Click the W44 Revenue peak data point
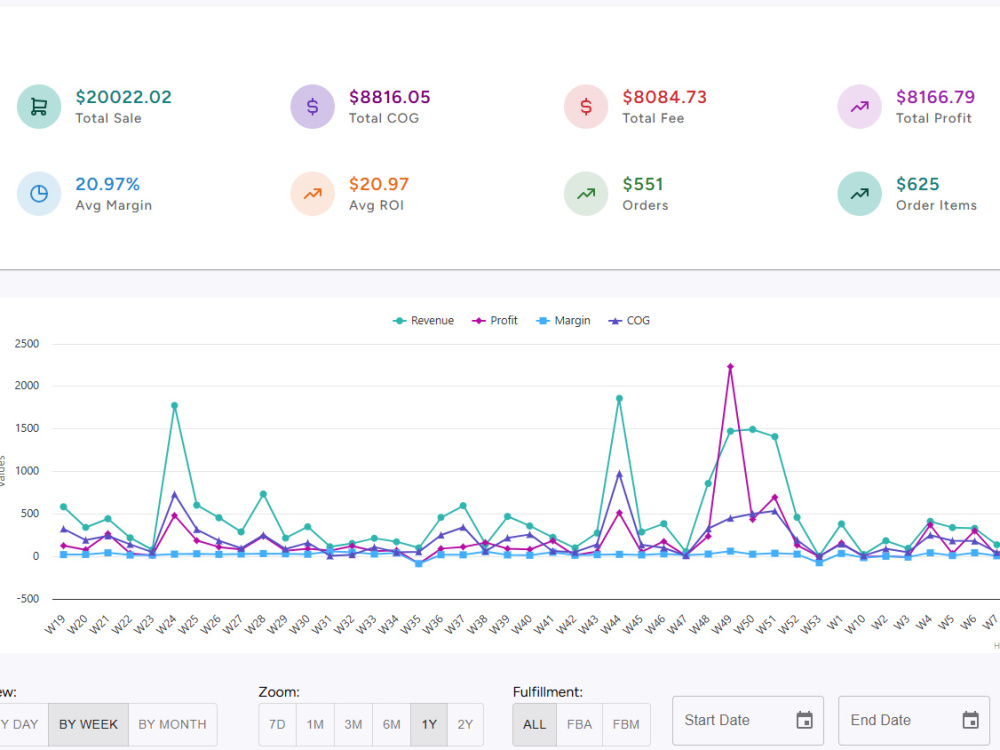The height and width of the screenshot is (750, 1000). pos(619,399)
